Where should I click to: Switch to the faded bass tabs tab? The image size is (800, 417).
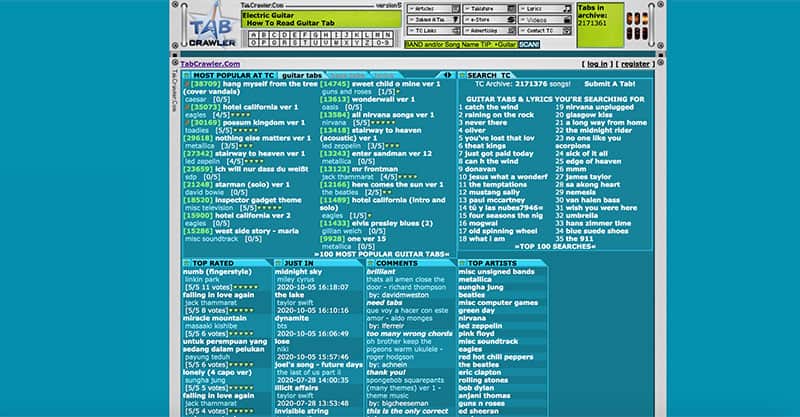349,75
